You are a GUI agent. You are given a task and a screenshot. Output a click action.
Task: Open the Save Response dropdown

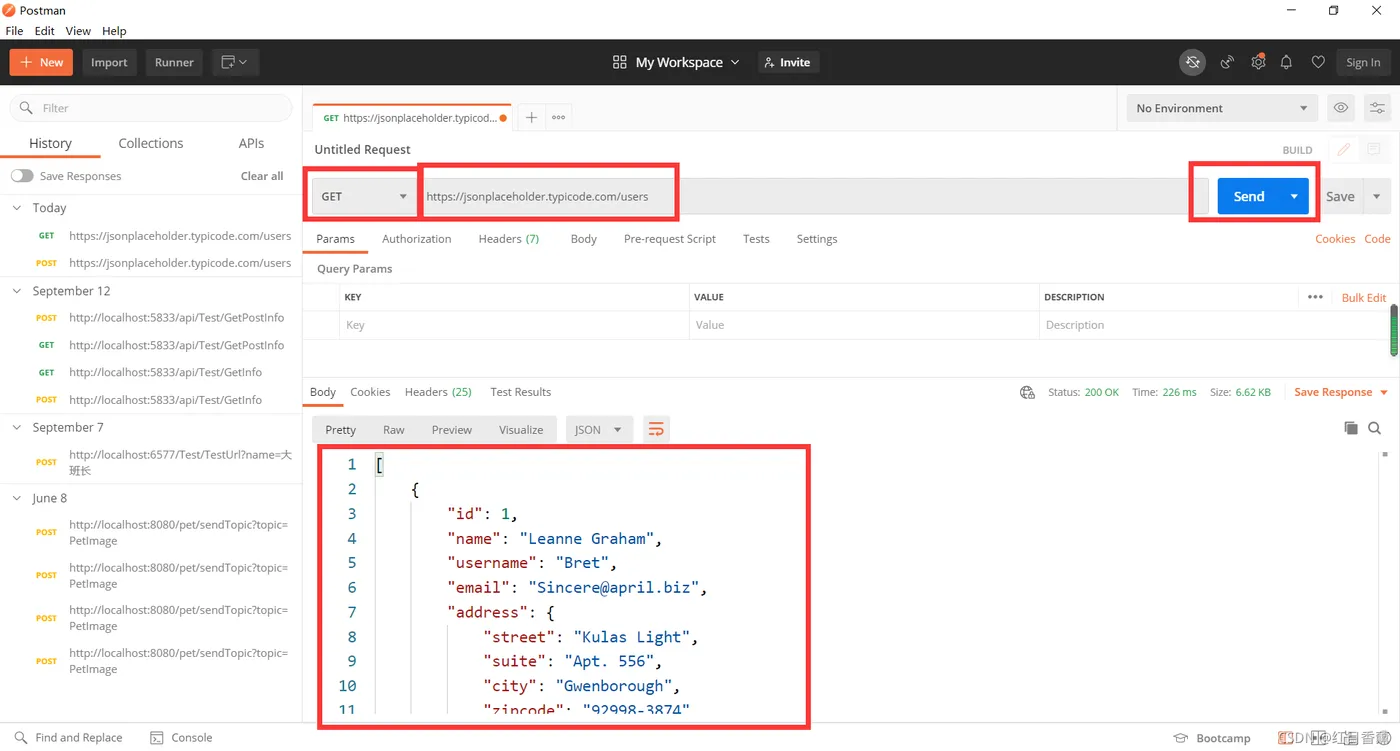[x=1341, y=392]
